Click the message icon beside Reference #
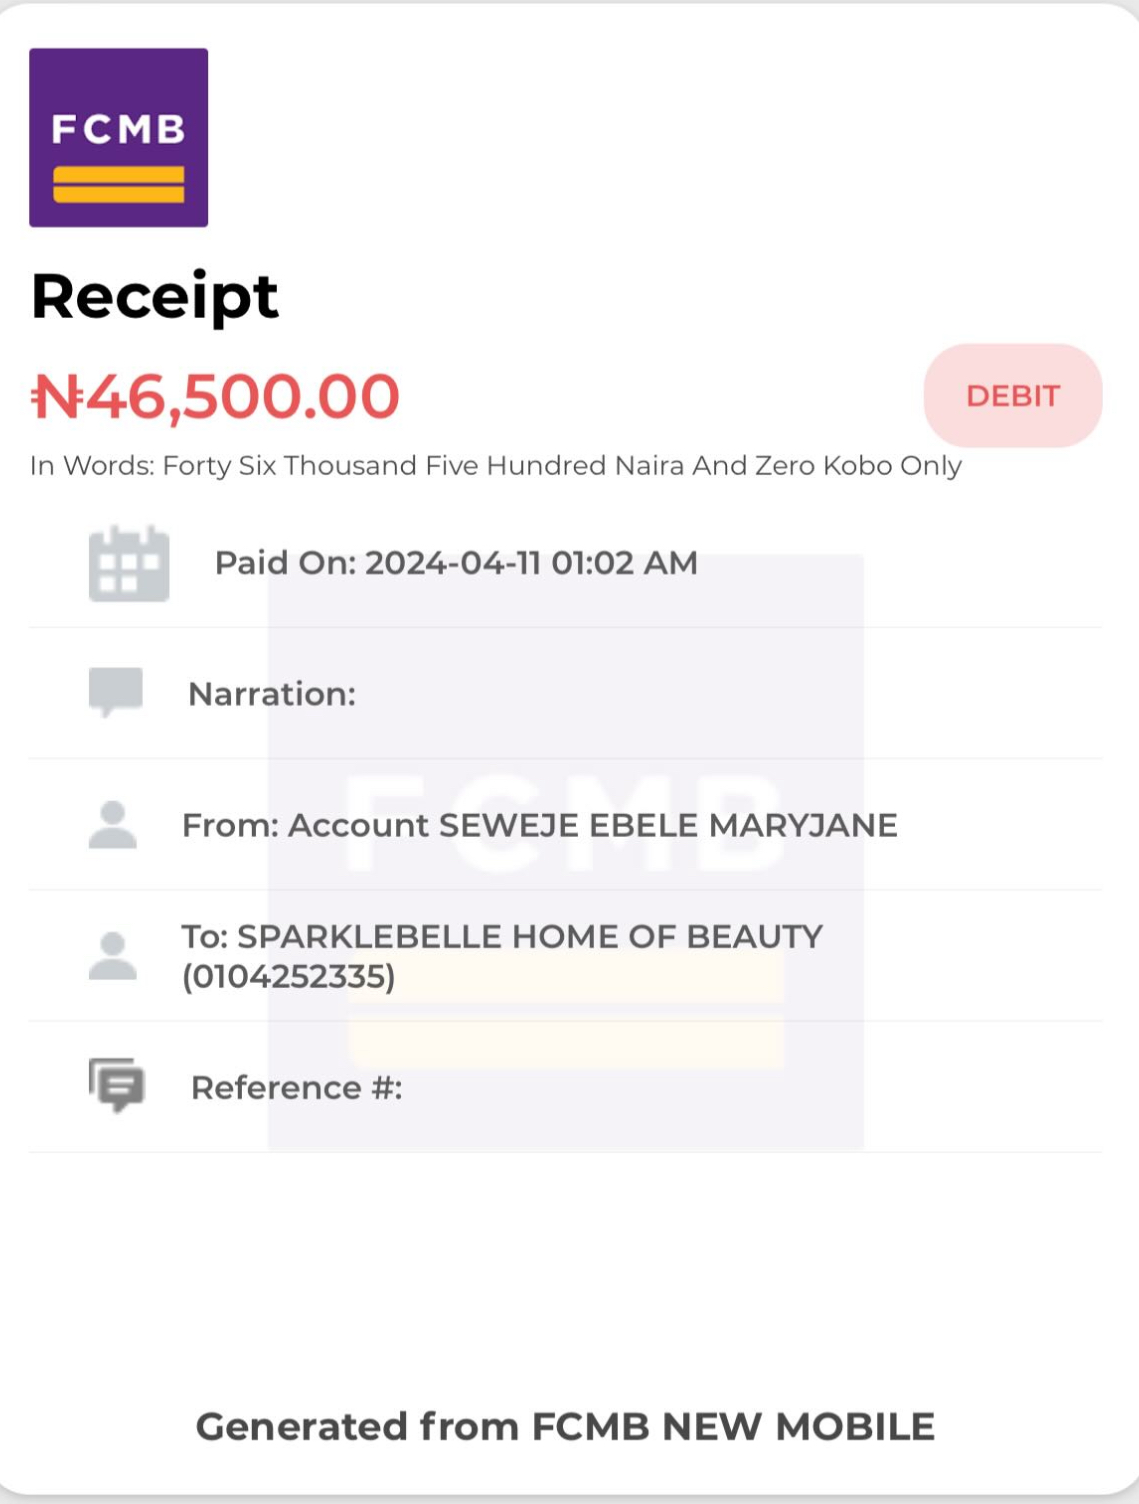 tap(117, 1085)
